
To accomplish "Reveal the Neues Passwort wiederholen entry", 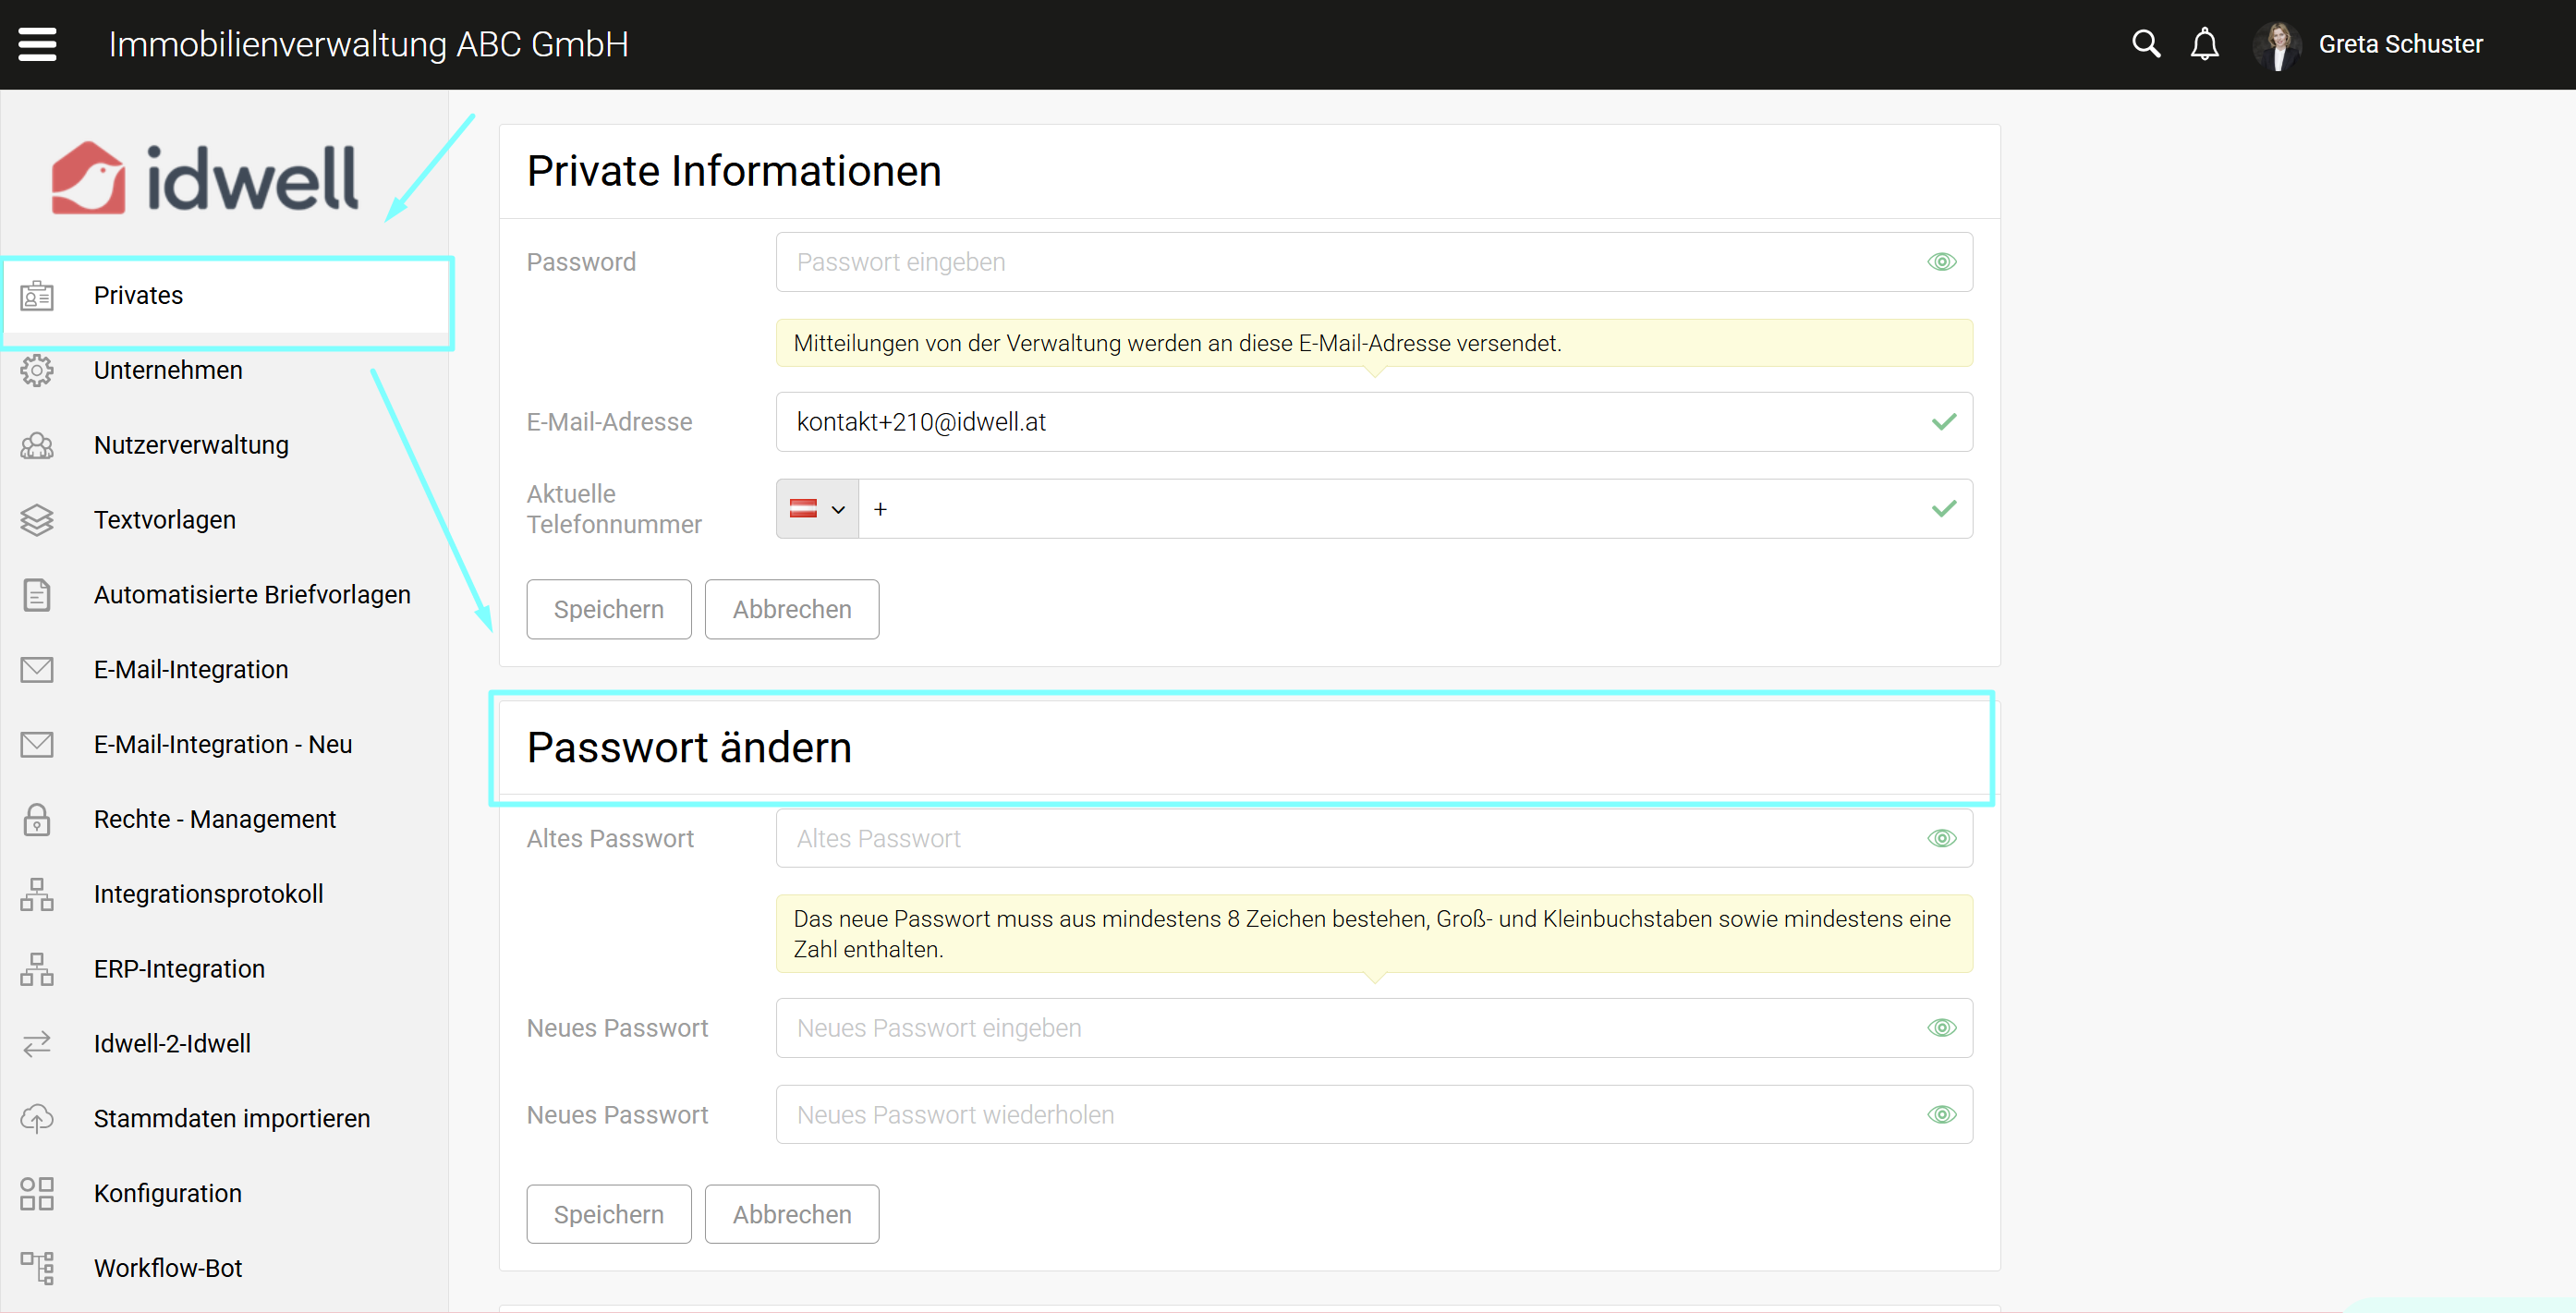I will [x=1941, y=1115].
